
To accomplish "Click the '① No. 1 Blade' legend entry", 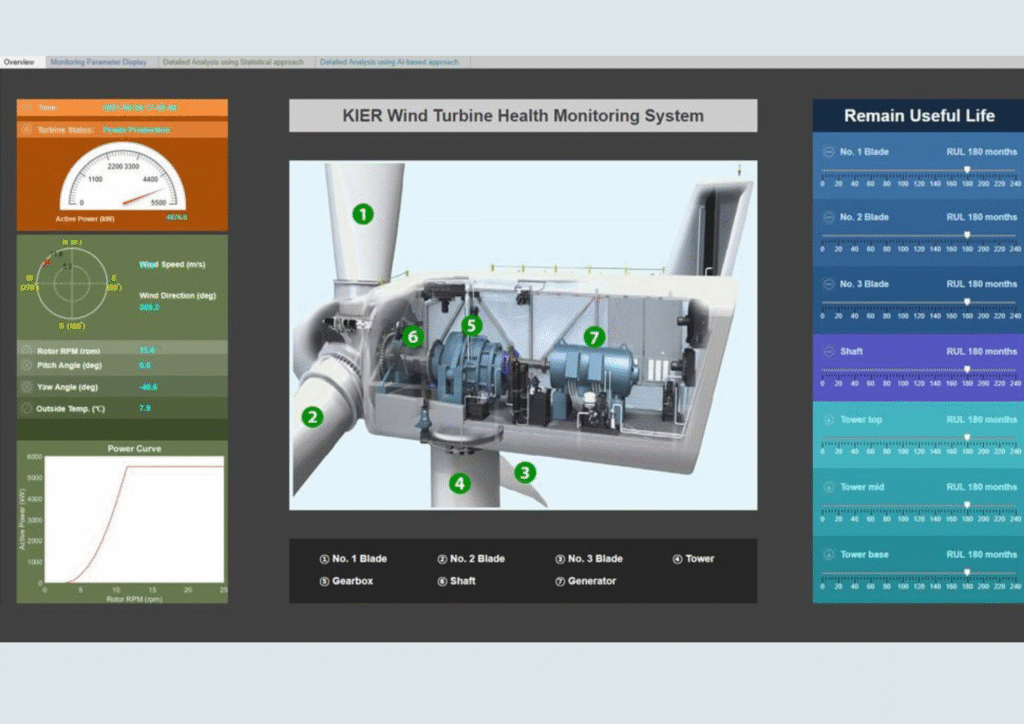I will (353, 559).
